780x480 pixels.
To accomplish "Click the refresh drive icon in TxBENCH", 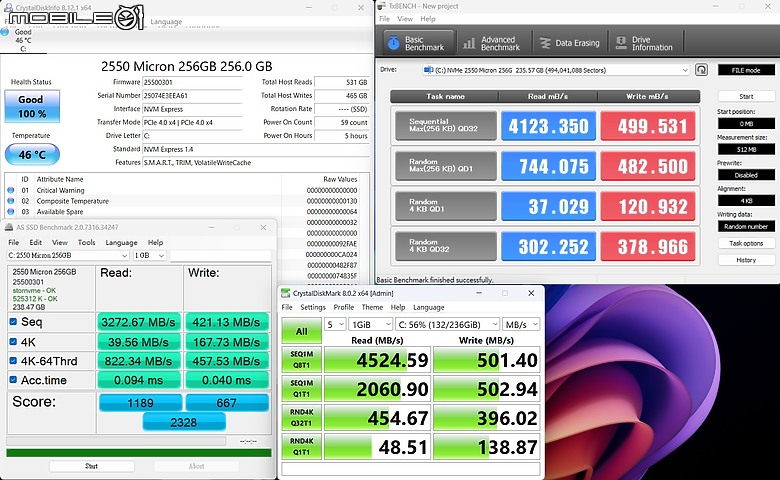I will click(701, 70).
